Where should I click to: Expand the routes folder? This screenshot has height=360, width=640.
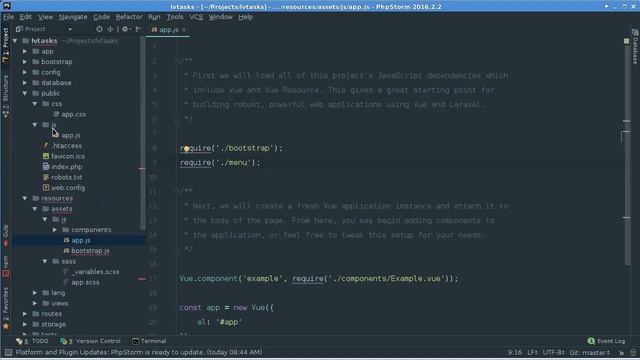point(25,314)
